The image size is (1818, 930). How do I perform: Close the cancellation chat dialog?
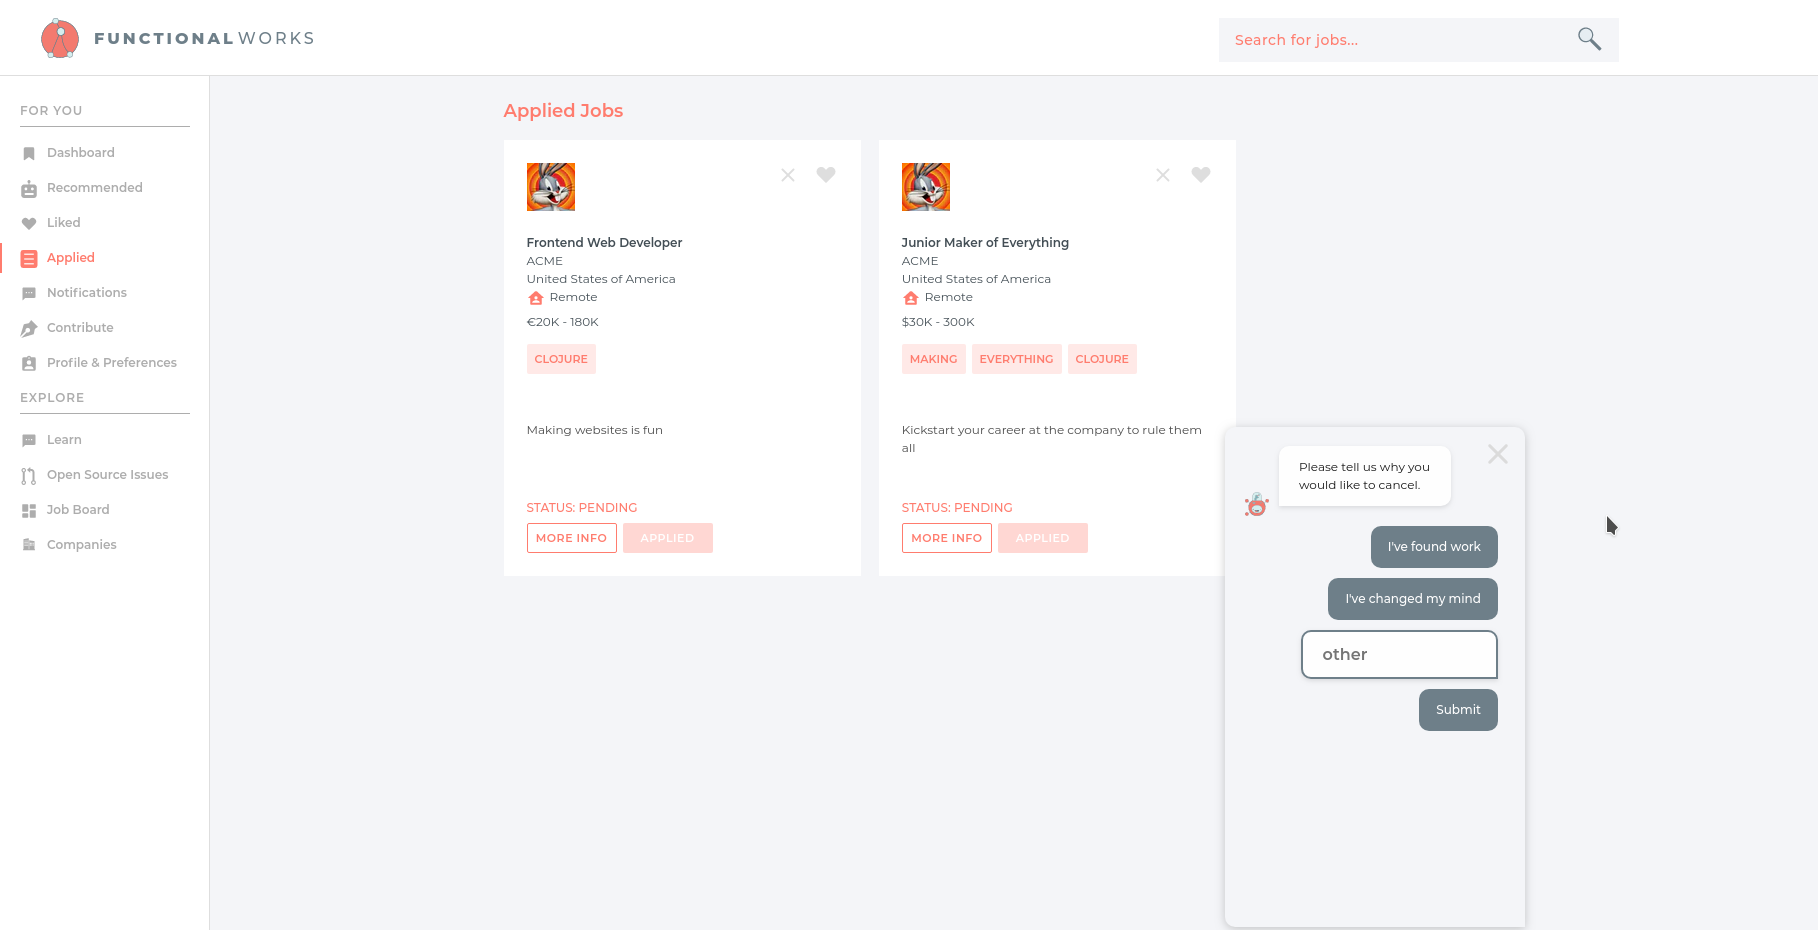pyautogui.click(x=1498, y=454)
